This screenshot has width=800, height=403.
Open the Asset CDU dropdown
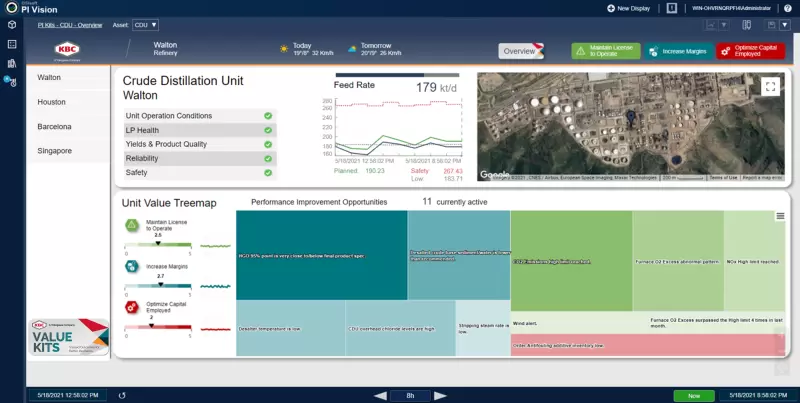(145, 25)
